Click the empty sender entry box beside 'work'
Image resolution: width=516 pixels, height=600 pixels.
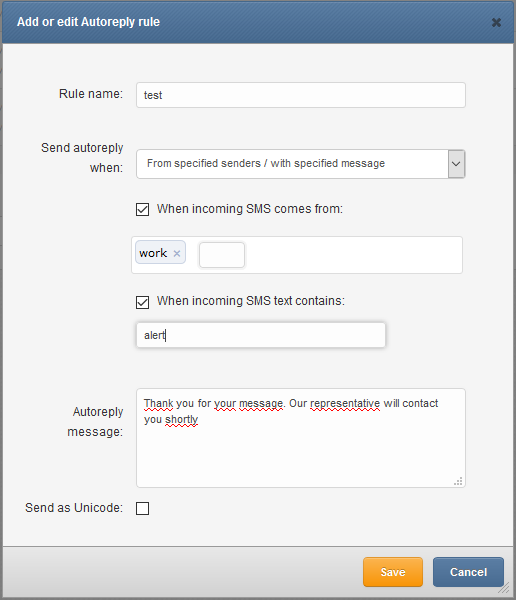[x=222, y=255]
